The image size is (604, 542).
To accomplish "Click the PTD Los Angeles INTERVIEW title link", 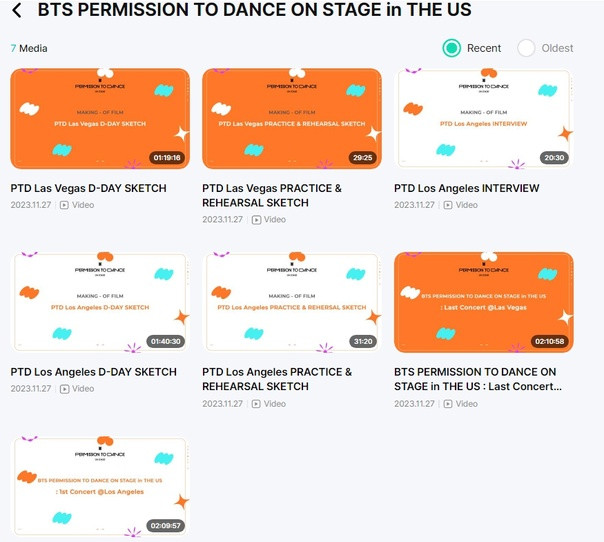I will (466, 188).
